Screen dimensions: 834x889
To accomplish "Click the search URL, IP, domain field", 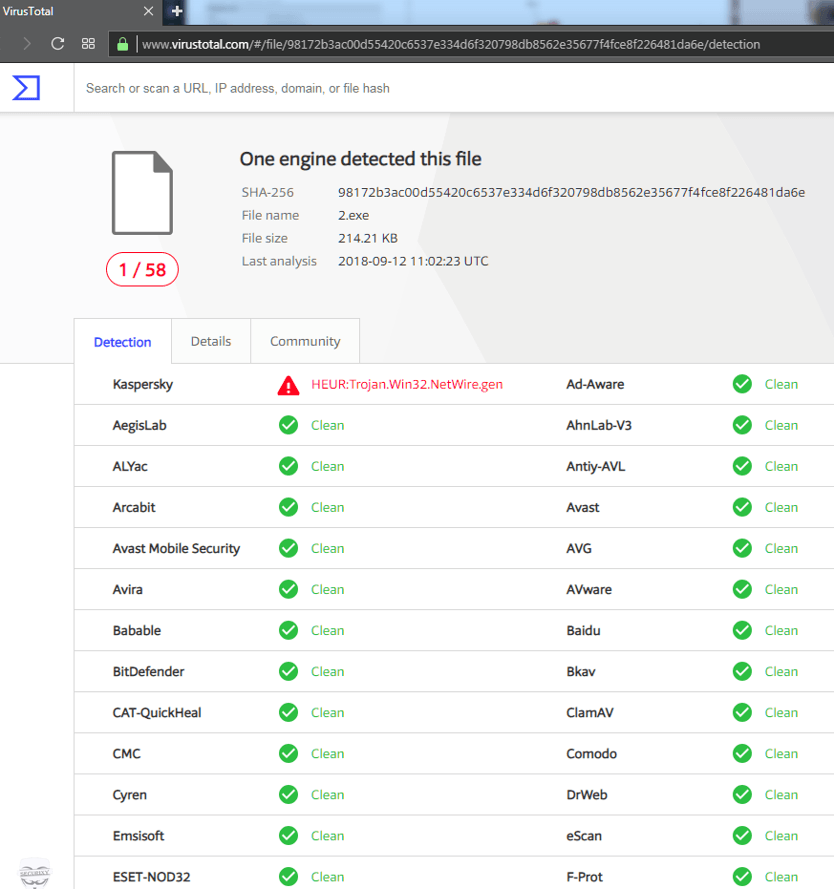I will click(x=454, y=88).
